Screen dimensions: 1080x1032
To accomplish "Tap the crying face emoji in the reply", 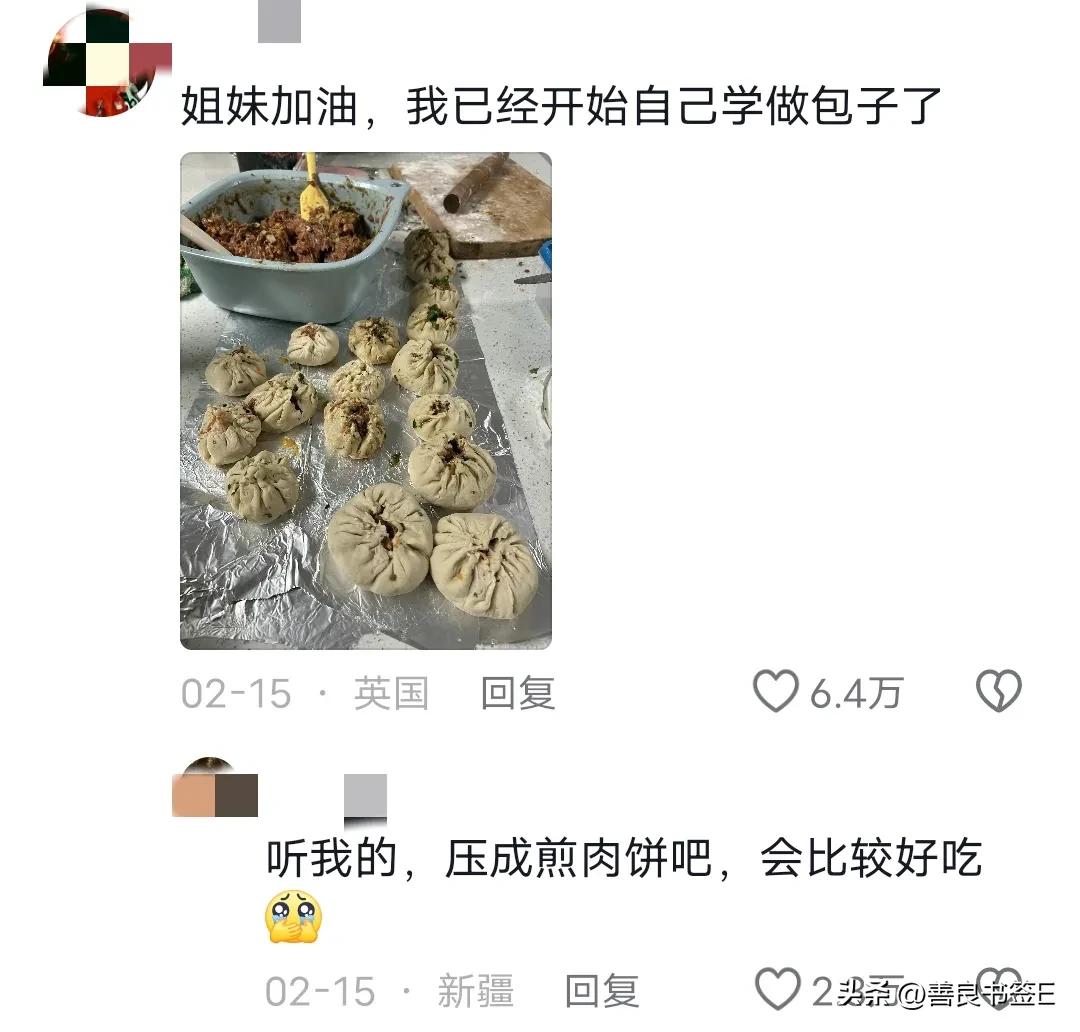I will [293, 916].
